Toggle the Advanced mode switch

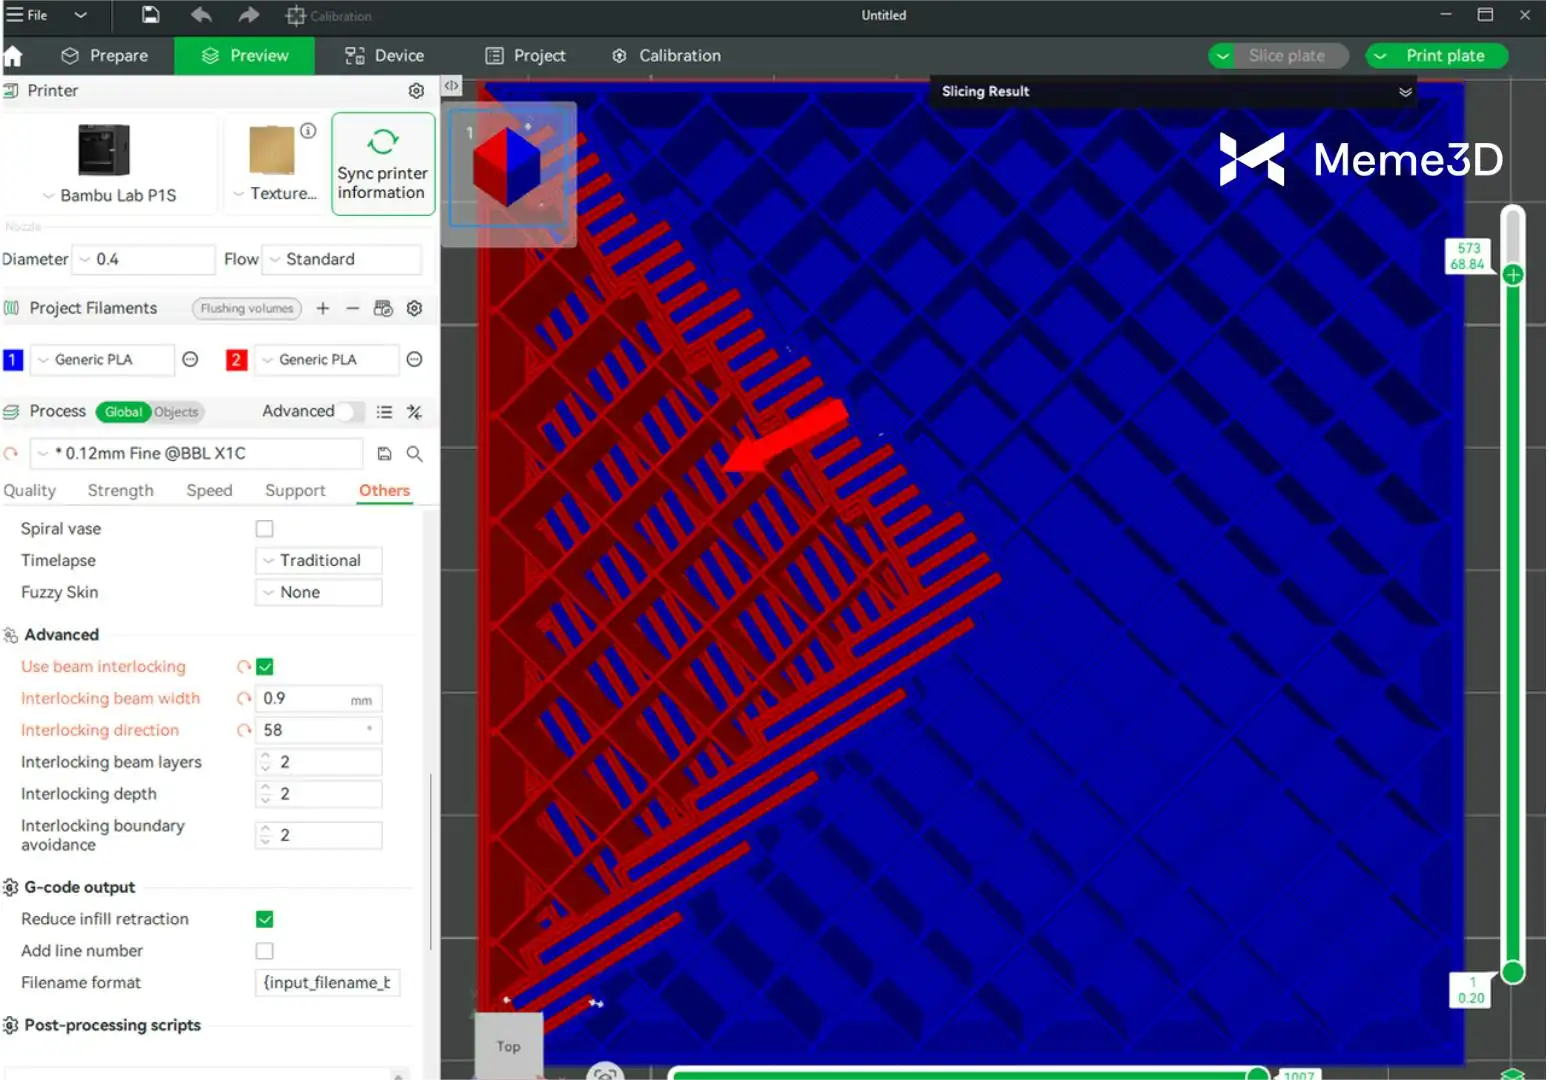(349, 412)
